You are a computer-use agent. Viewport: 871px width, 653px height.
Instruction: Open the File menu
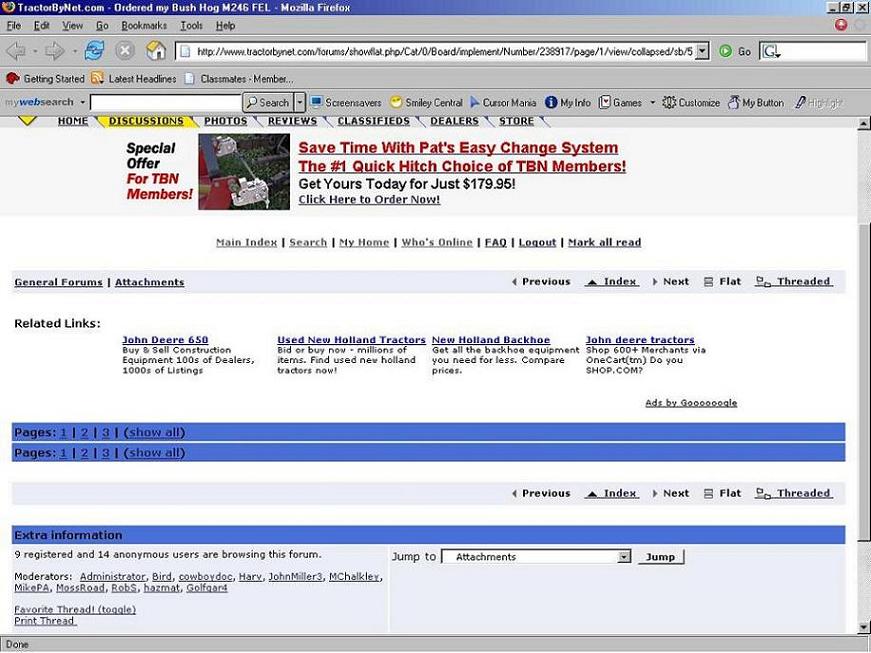click(13, 26)
